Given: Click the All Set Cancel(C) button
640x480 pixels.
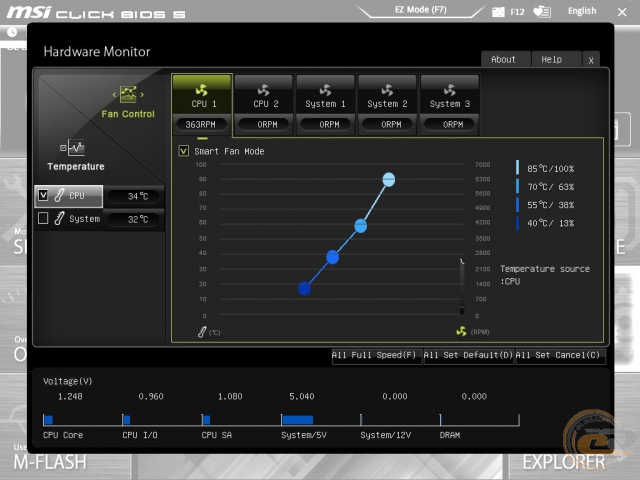Looking at the screenshot, I should [560, 356].
